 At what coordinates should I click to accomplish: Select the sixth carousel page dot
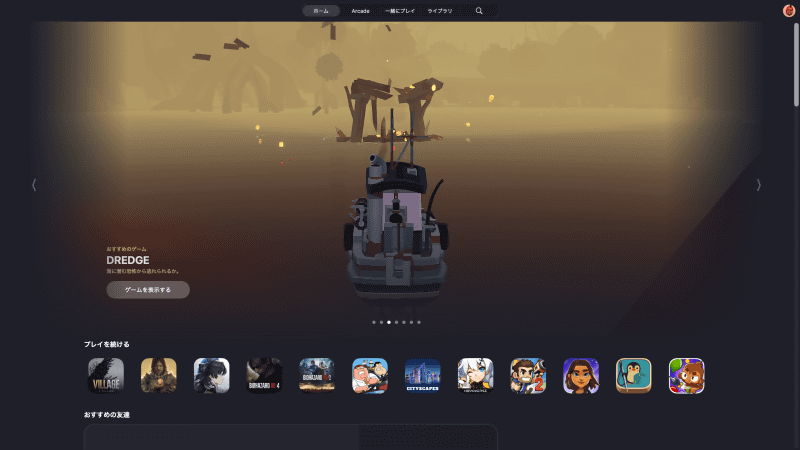tap(411, 322)
